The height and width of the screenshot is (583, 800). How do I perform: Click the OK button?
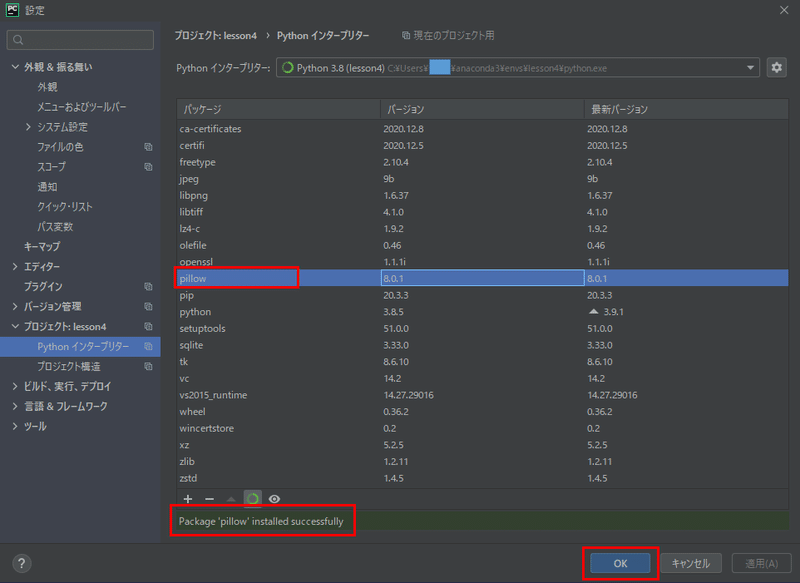click(x=620, y=563)
